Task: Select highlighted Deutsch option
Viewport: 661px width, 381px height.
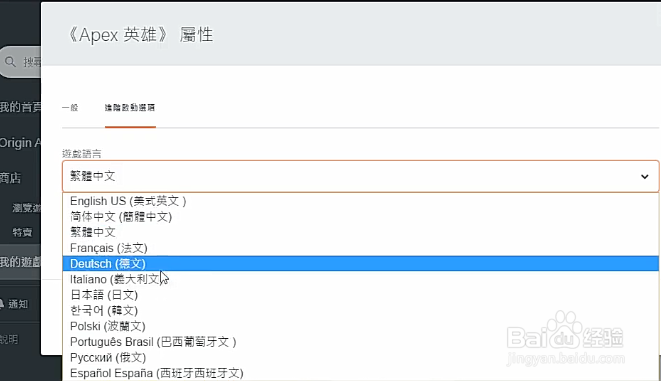Action: [360, 263]
